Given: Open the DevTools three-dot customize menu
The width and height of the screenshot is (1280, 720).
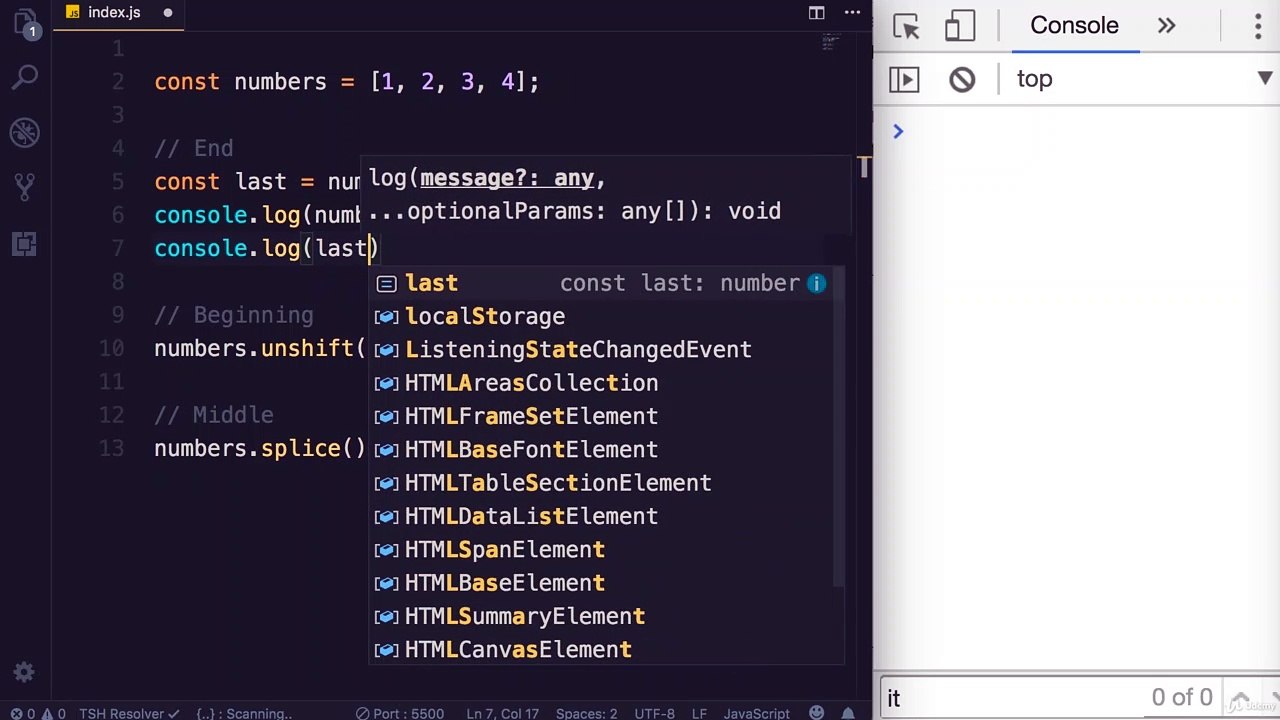Looking at the screenshot, I should (1258, 26).
